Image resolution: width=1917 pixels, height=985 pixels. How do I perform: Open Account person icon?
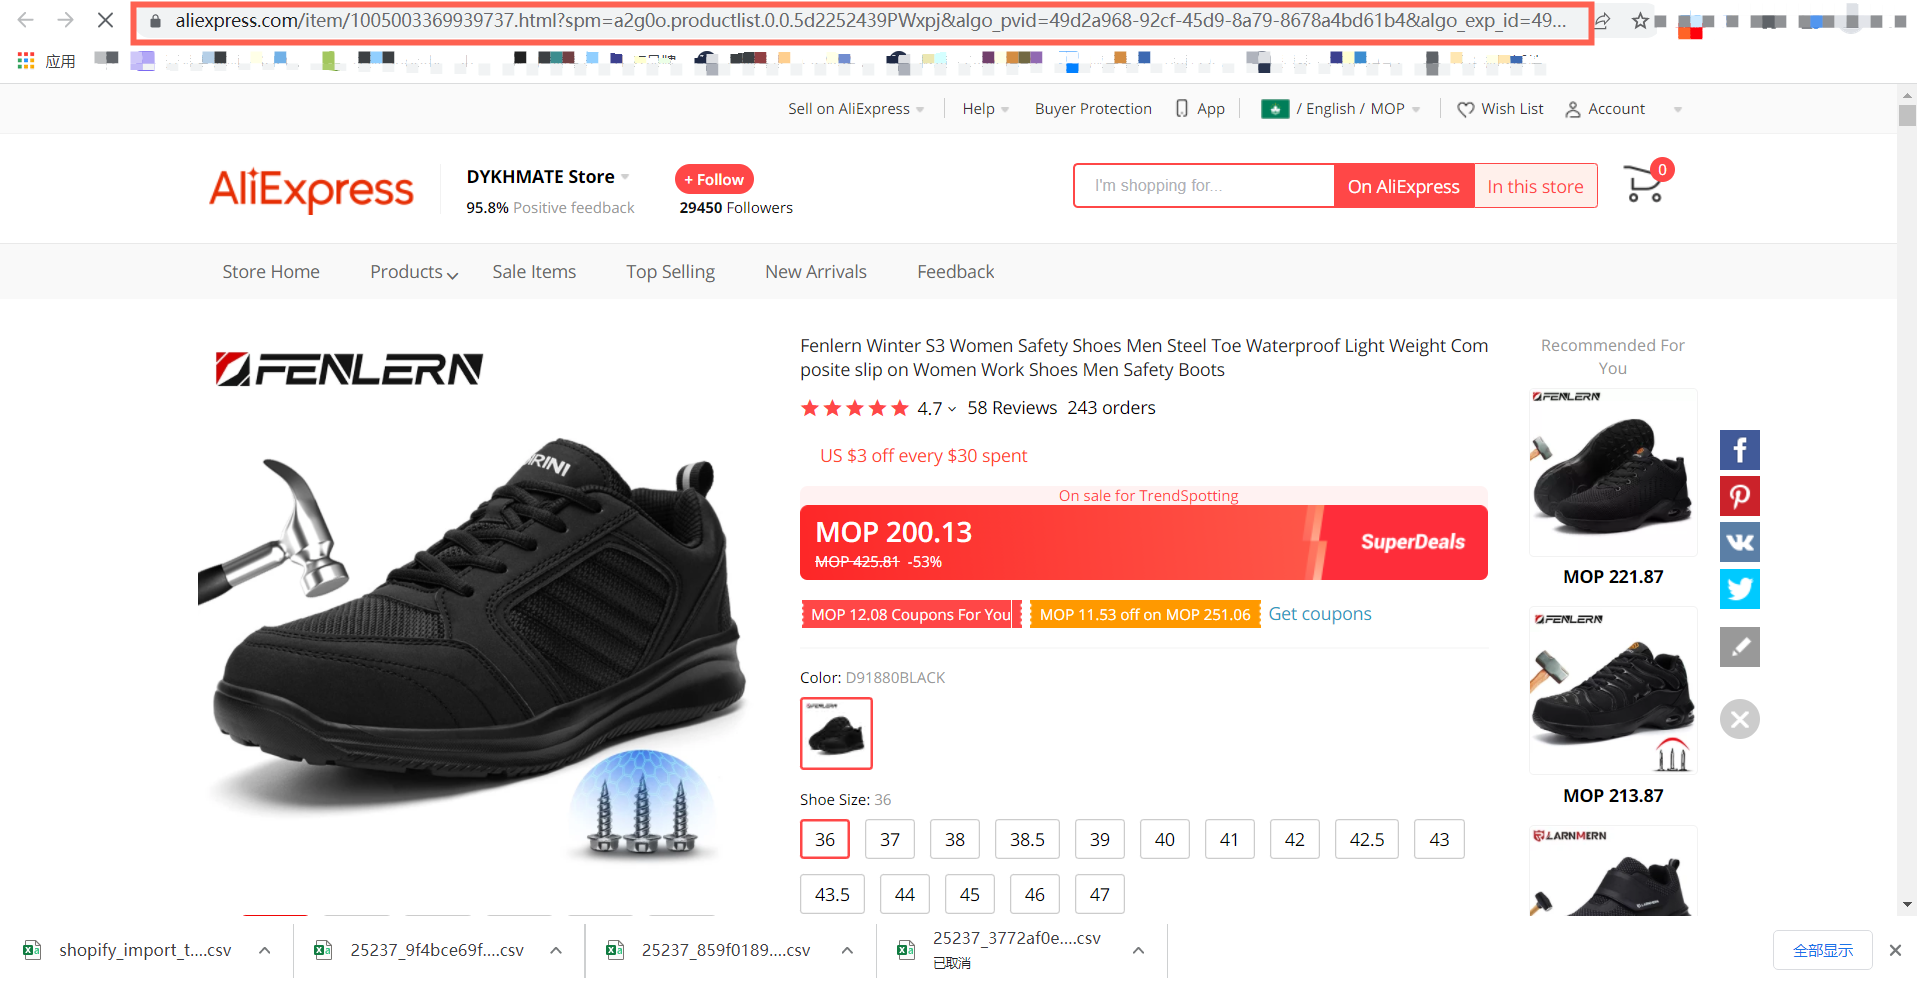pyautogui.click(x=1573, y=109)
